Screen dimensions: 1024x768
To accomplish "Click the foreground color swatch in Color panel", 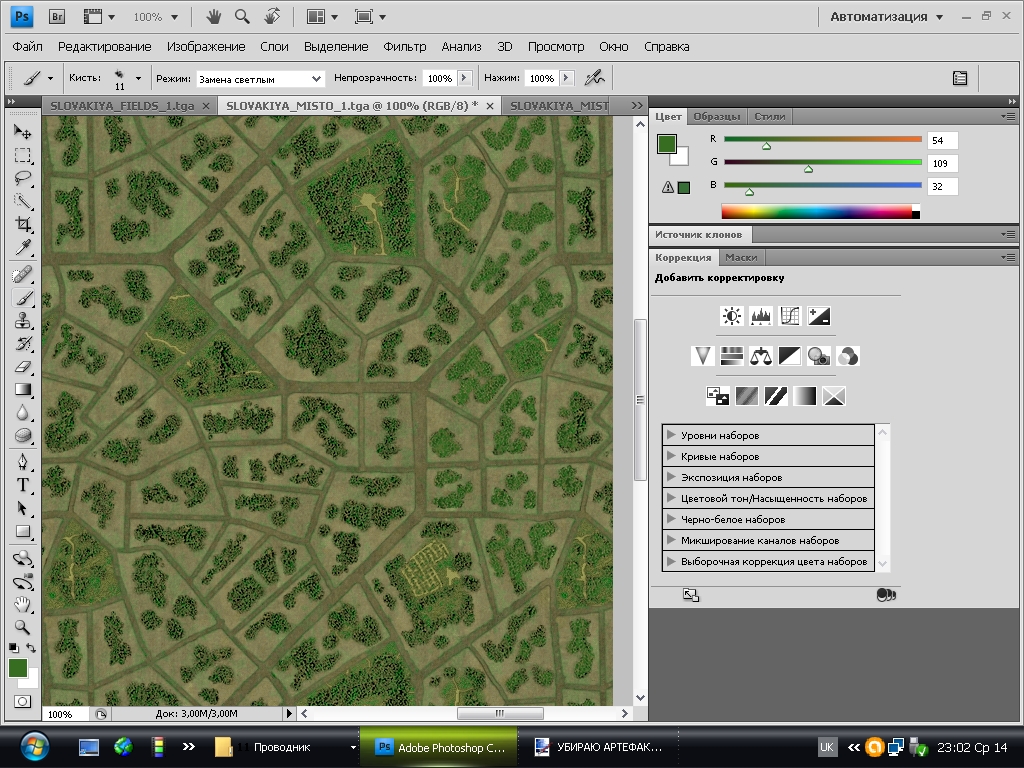I will click(x=667, y=144).
